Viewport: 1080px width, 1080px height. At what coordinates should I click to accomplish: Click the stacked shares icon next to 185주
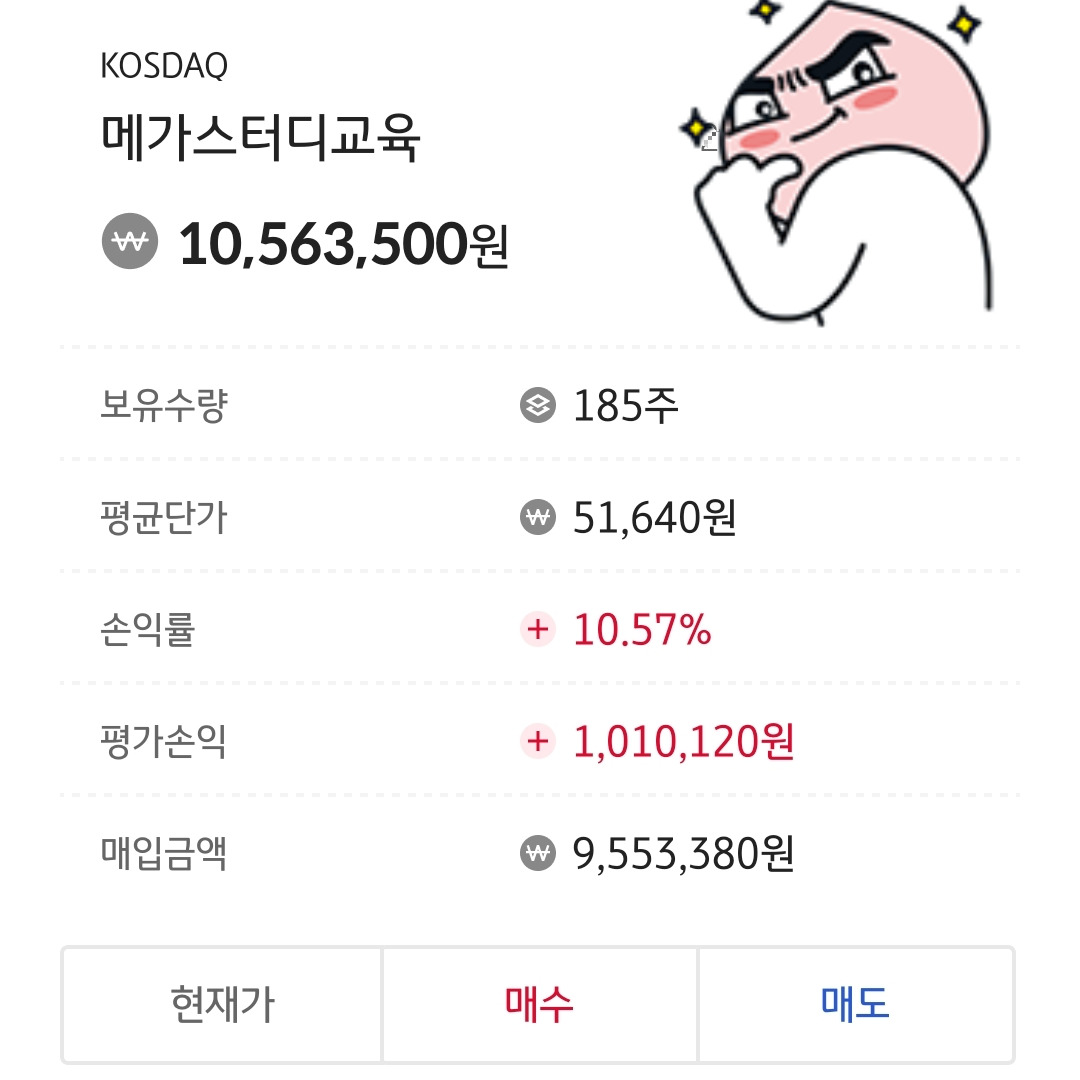point(537,406)
